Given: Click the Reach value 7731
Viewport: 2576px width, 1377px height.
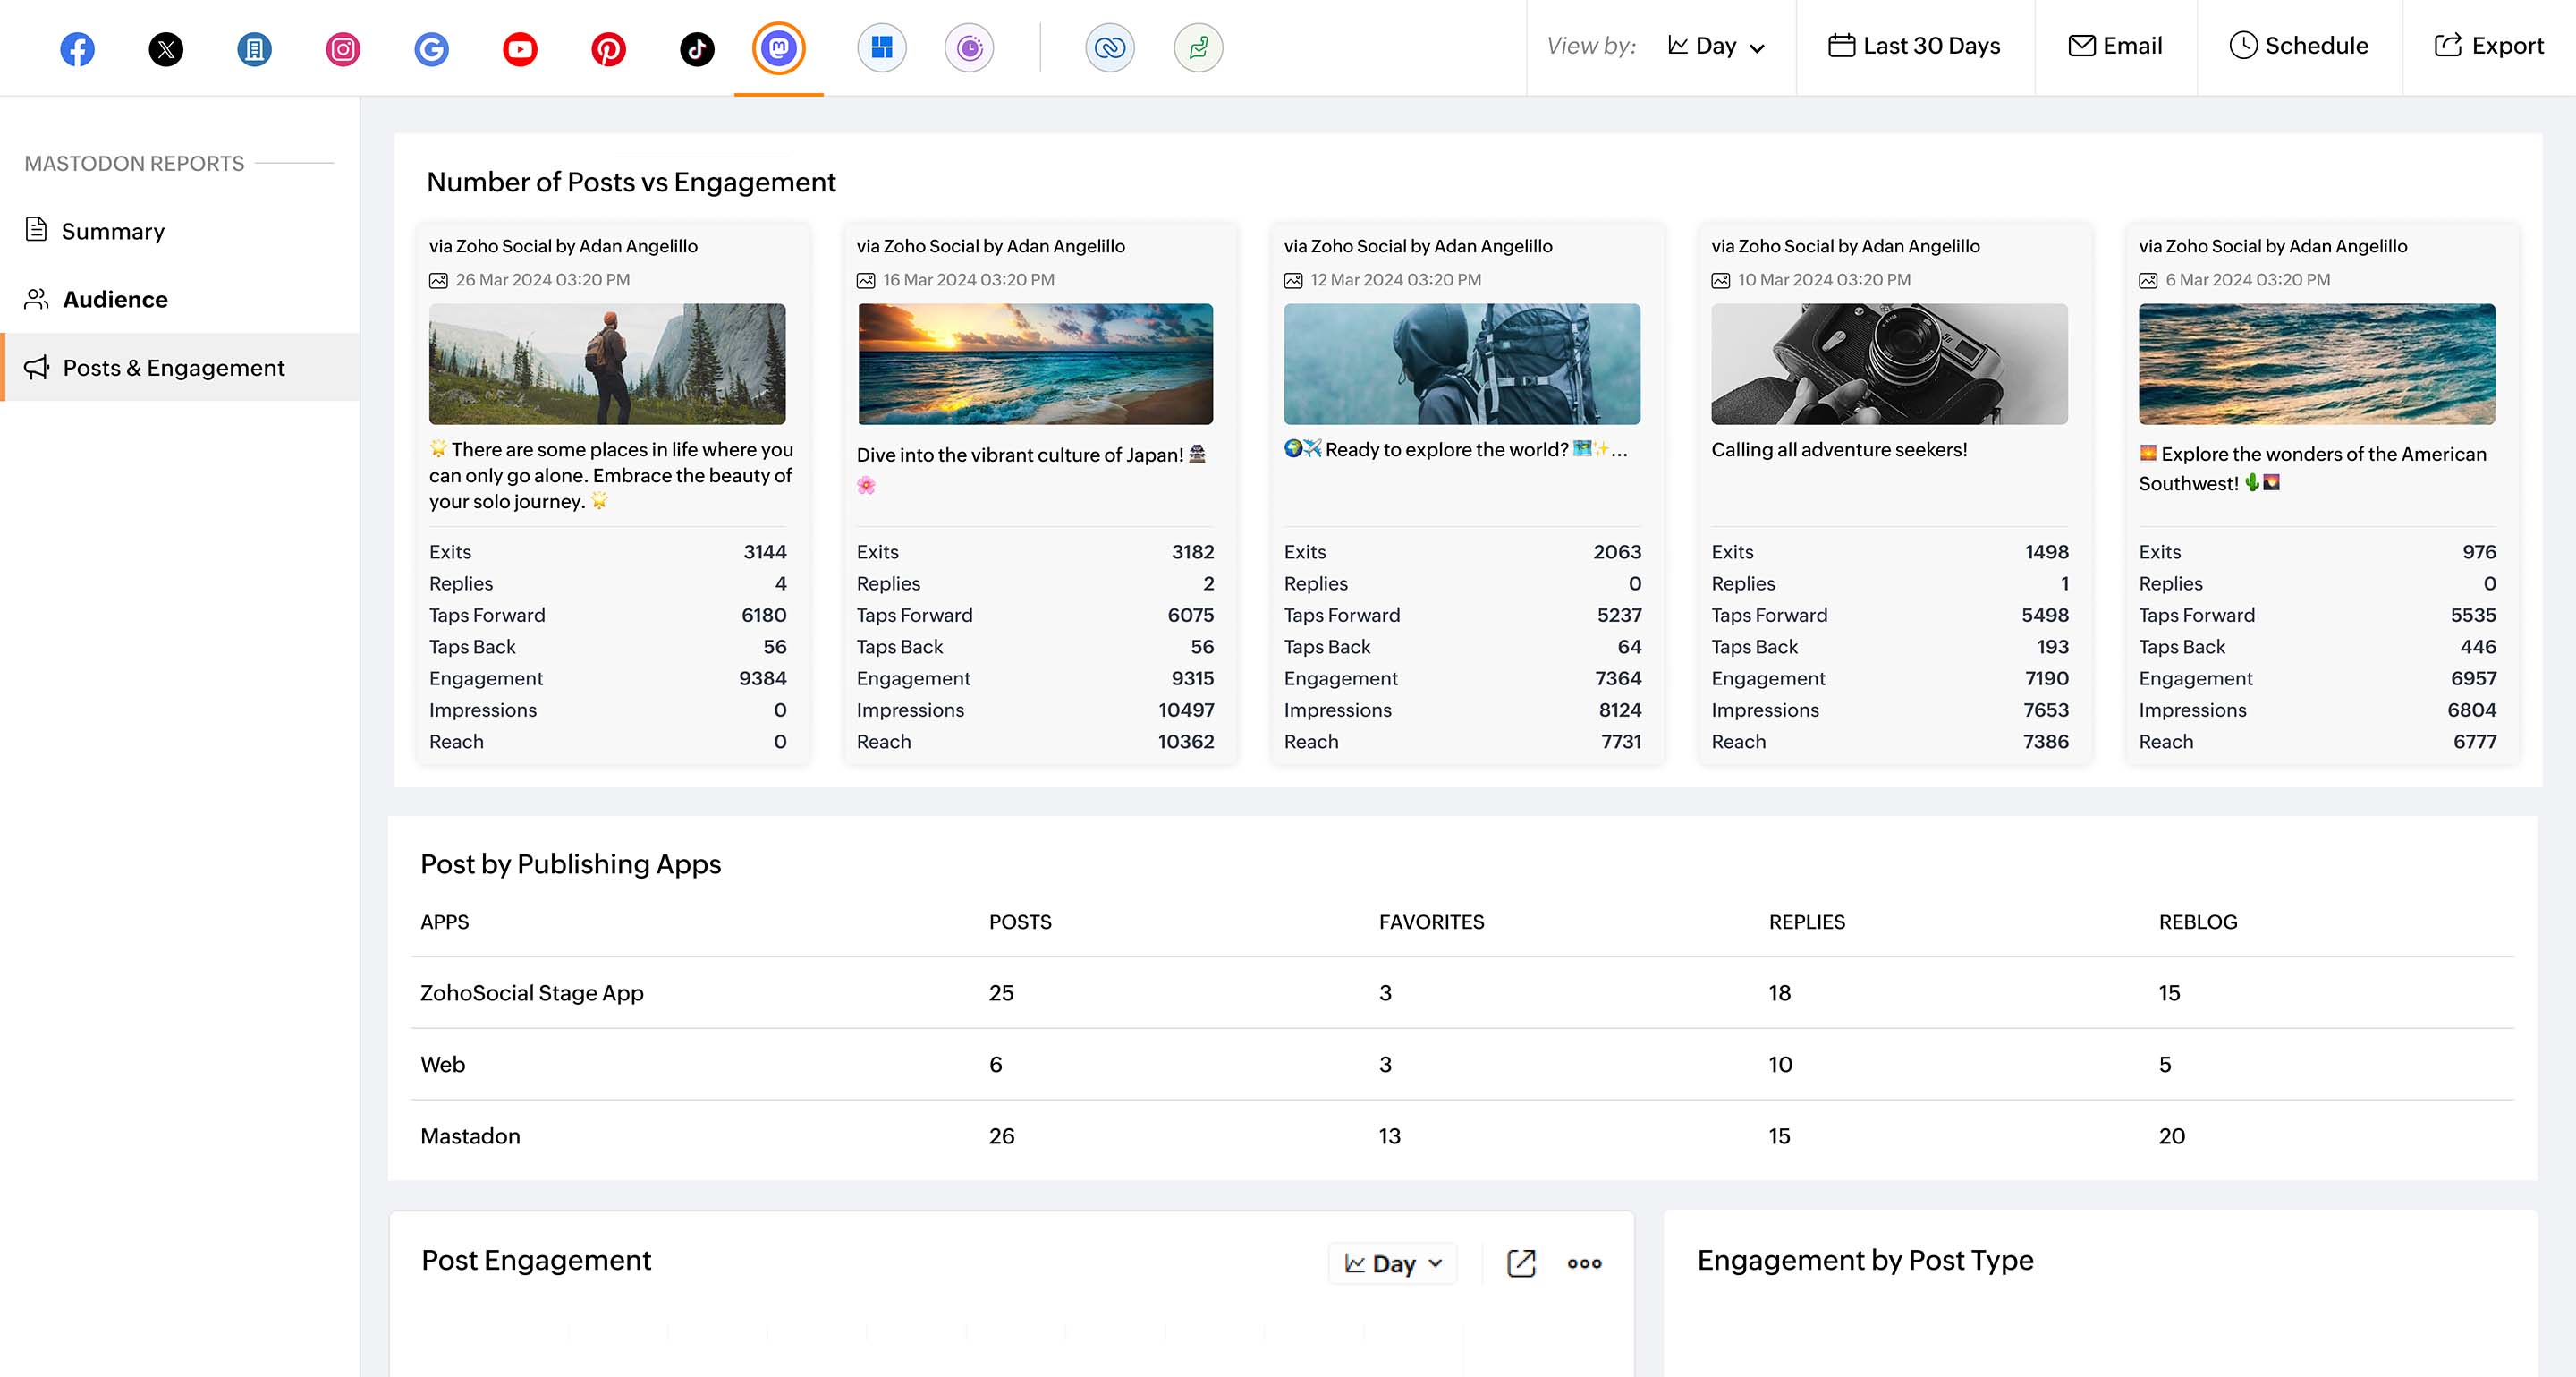Looking at the screenshot, I should (x=1620, y=742).
